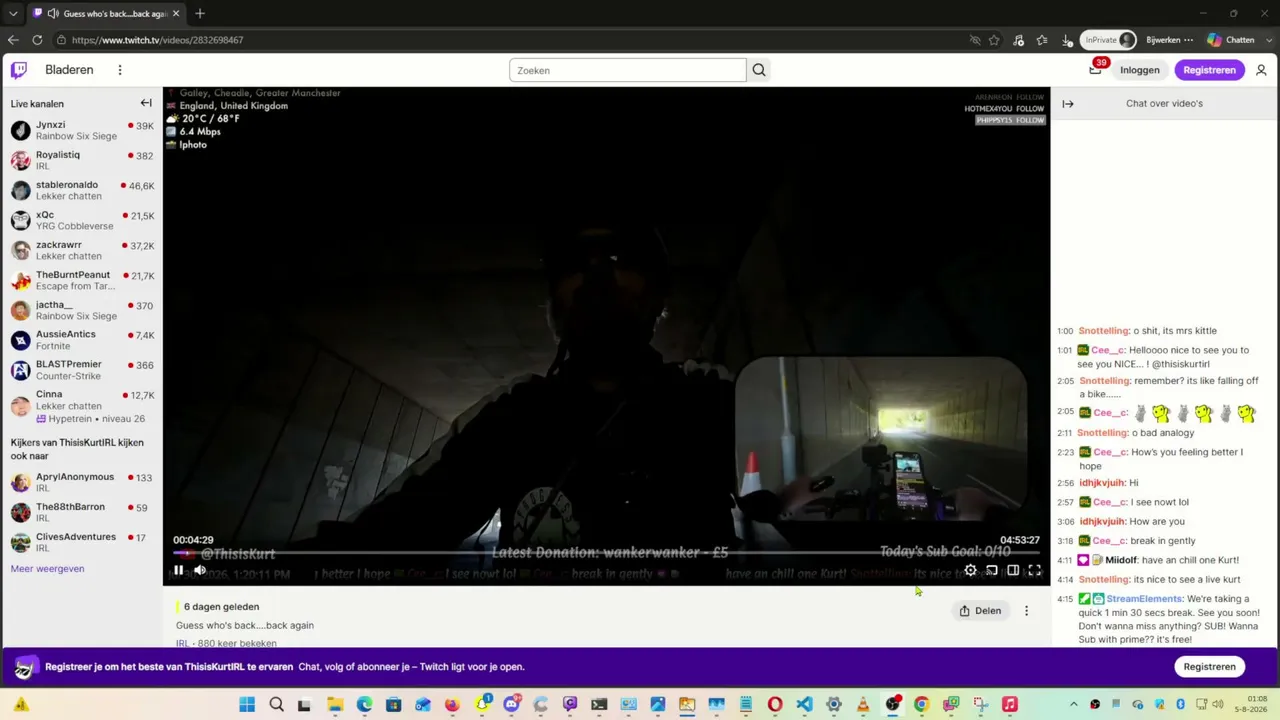Collapse the Live kanalen sidebar
This screenshot has width=1280, height=720.
pyautogui.click(x=146, y=103)
